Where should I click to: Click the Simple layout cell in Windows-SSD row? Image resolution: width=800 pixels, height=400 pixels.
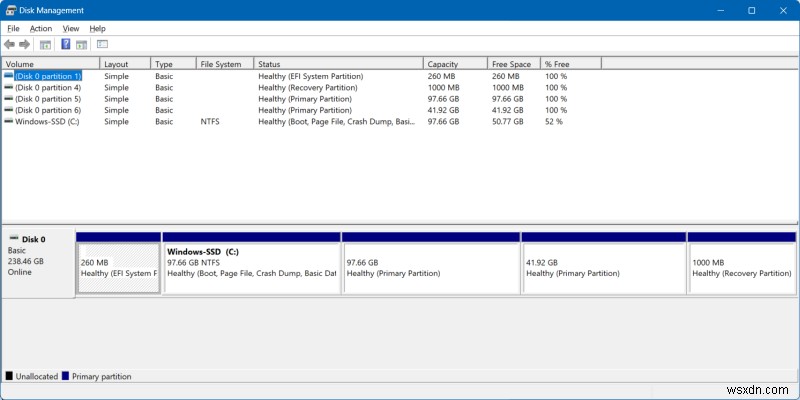116,121
